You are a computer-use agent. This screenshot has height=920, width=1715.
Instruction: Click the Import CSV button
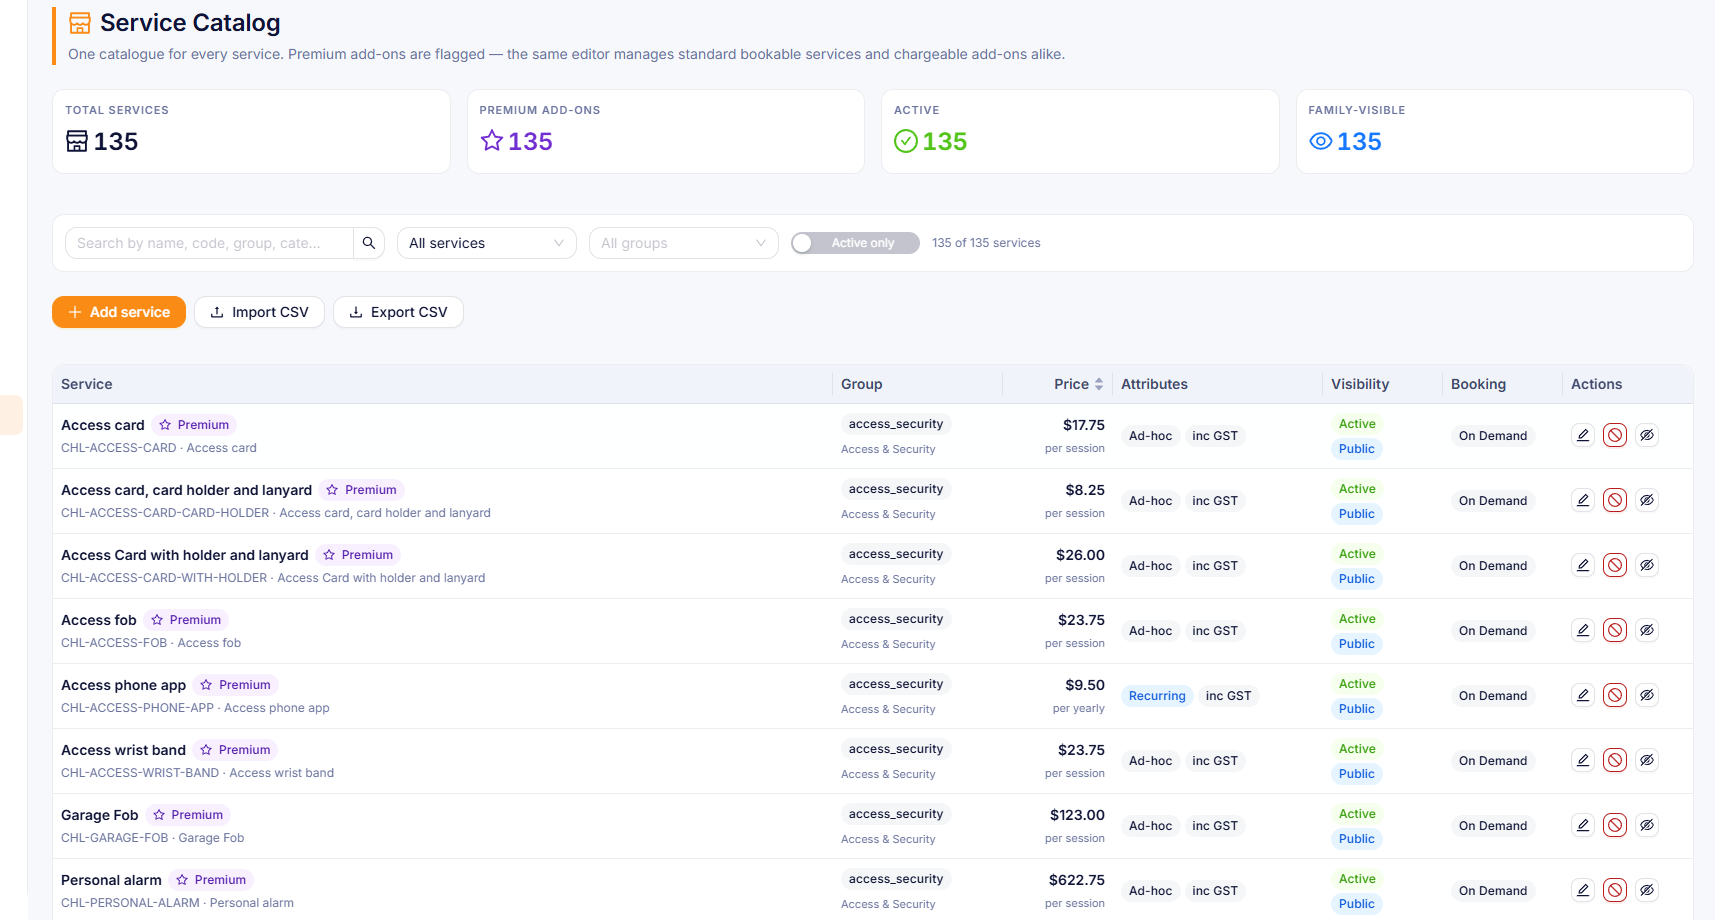pyautogui.click(x=259, y=312)
